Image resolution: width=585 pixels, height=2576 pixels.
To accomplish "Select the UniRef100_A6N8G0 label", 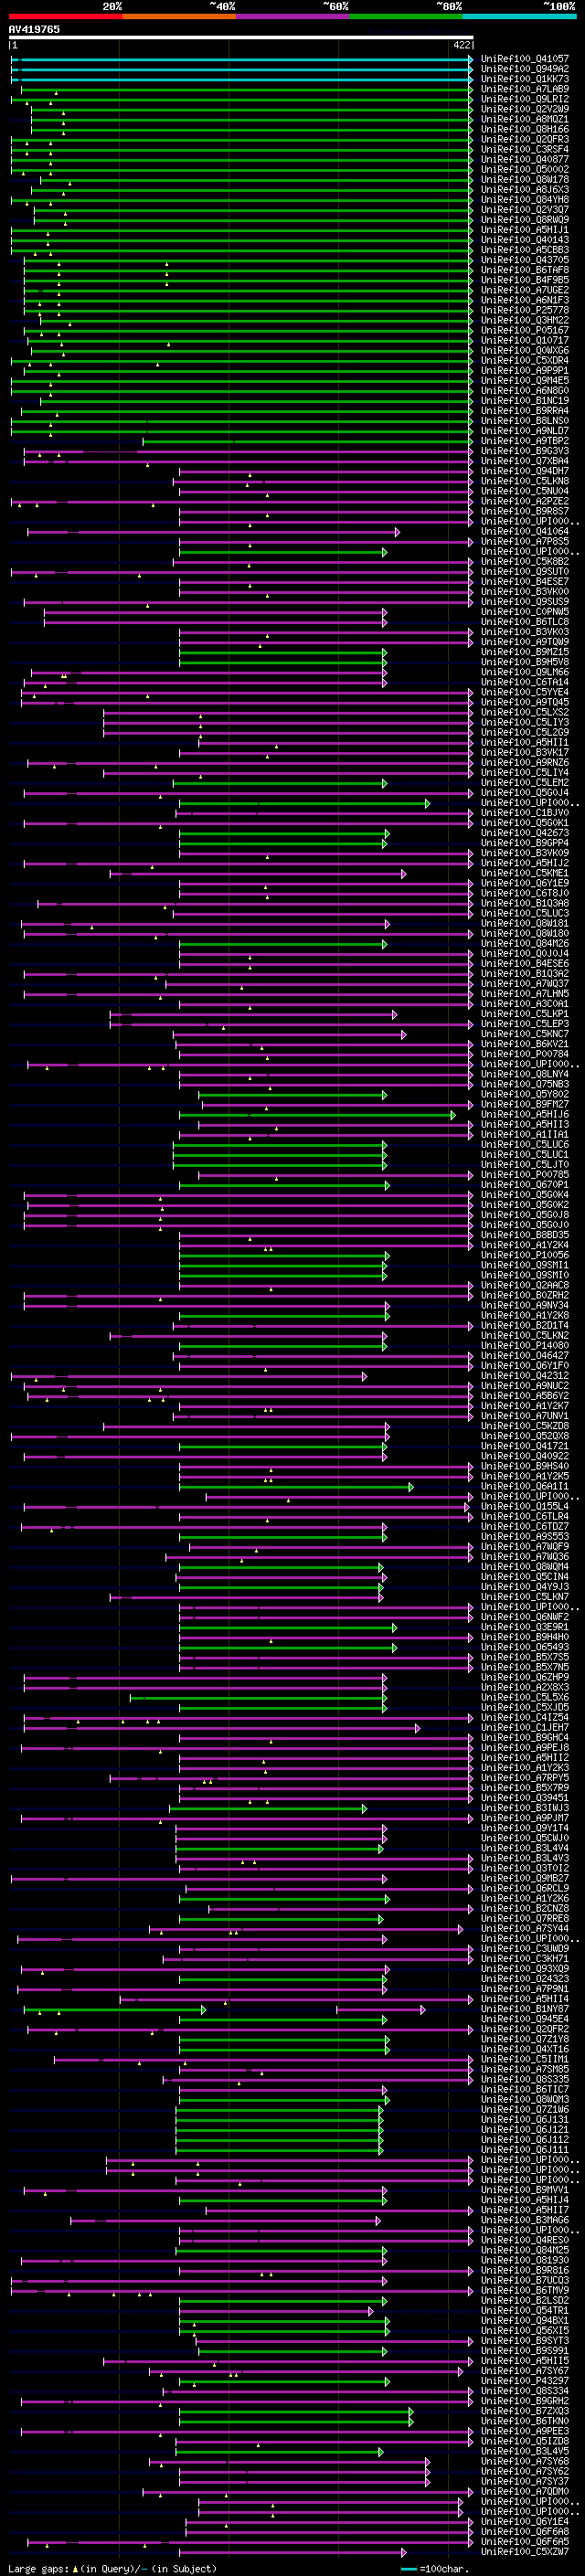I will click(x=525, y=390).
